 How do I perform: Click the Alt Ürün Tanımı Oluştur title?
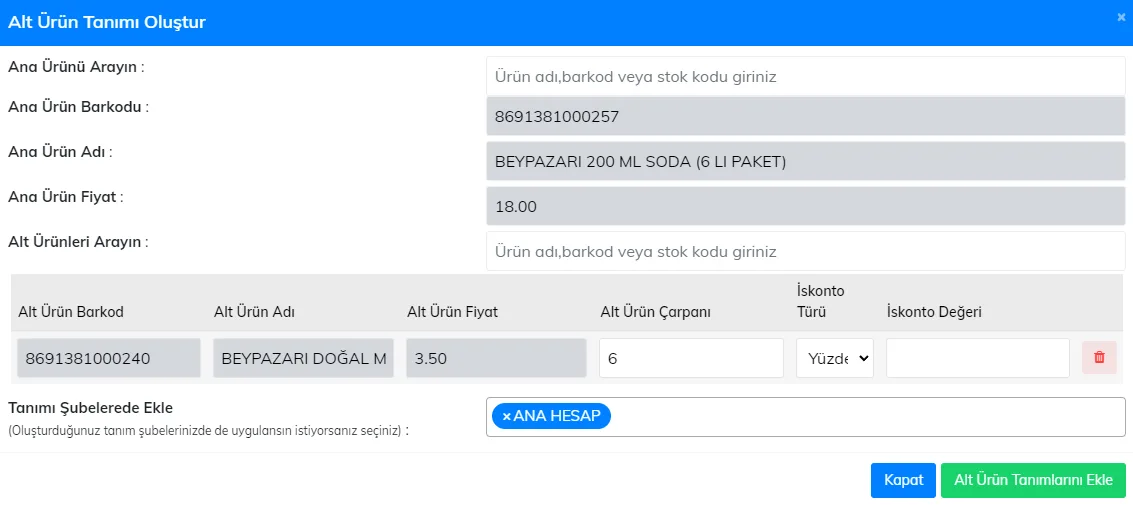pos(107,22)
